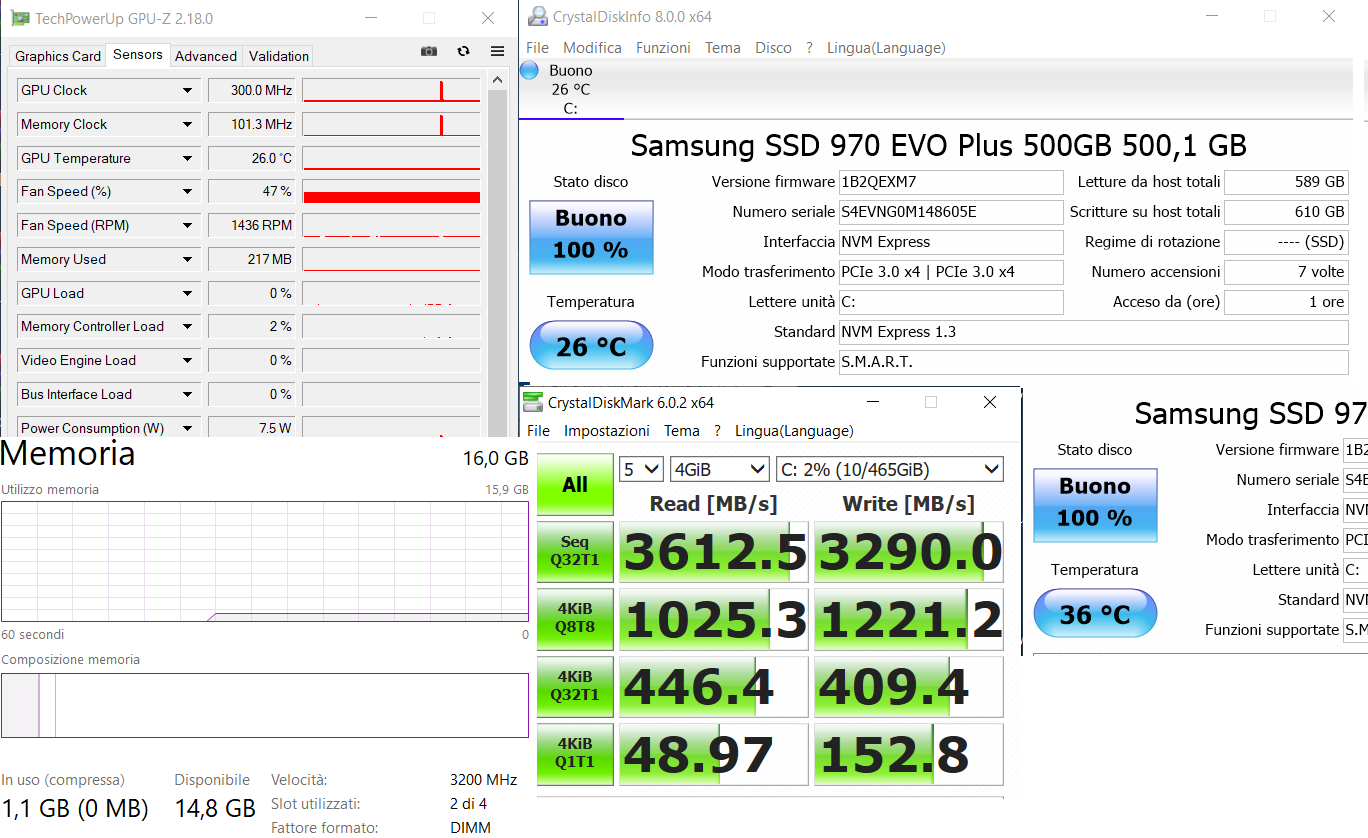Click the 610 GB Scritture su host value
The width and height of the screenshot is (1368, 838).
[1286, 212]
